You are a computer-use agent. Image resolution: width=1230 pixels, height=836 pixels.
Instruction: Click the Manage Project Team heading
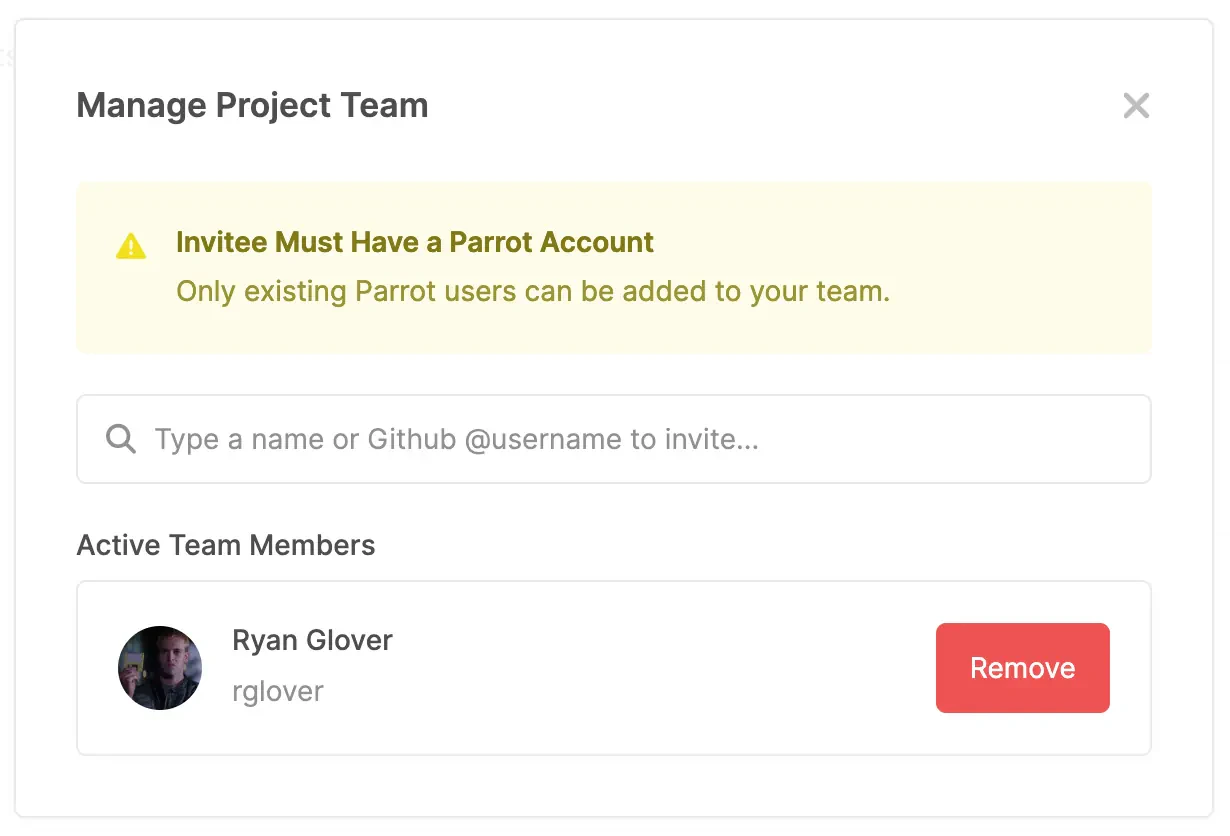pos(252,105)
